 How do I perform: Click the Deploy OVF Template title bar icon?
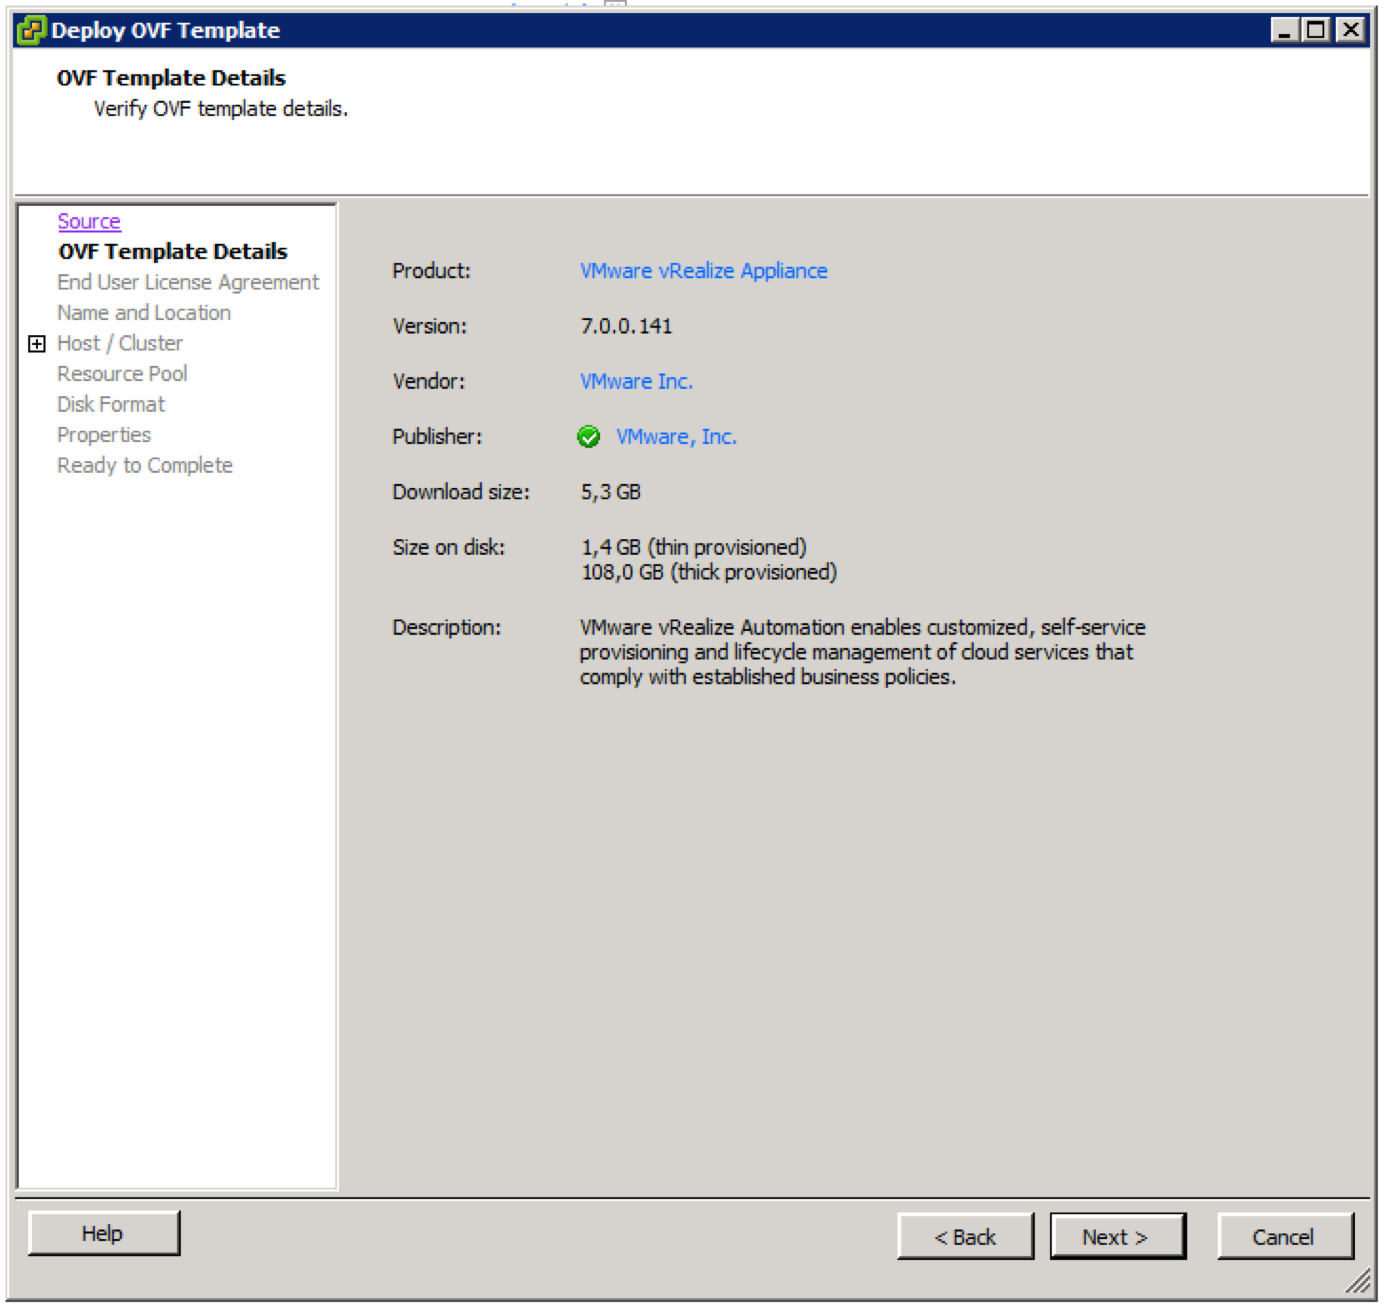pos(31,30)
